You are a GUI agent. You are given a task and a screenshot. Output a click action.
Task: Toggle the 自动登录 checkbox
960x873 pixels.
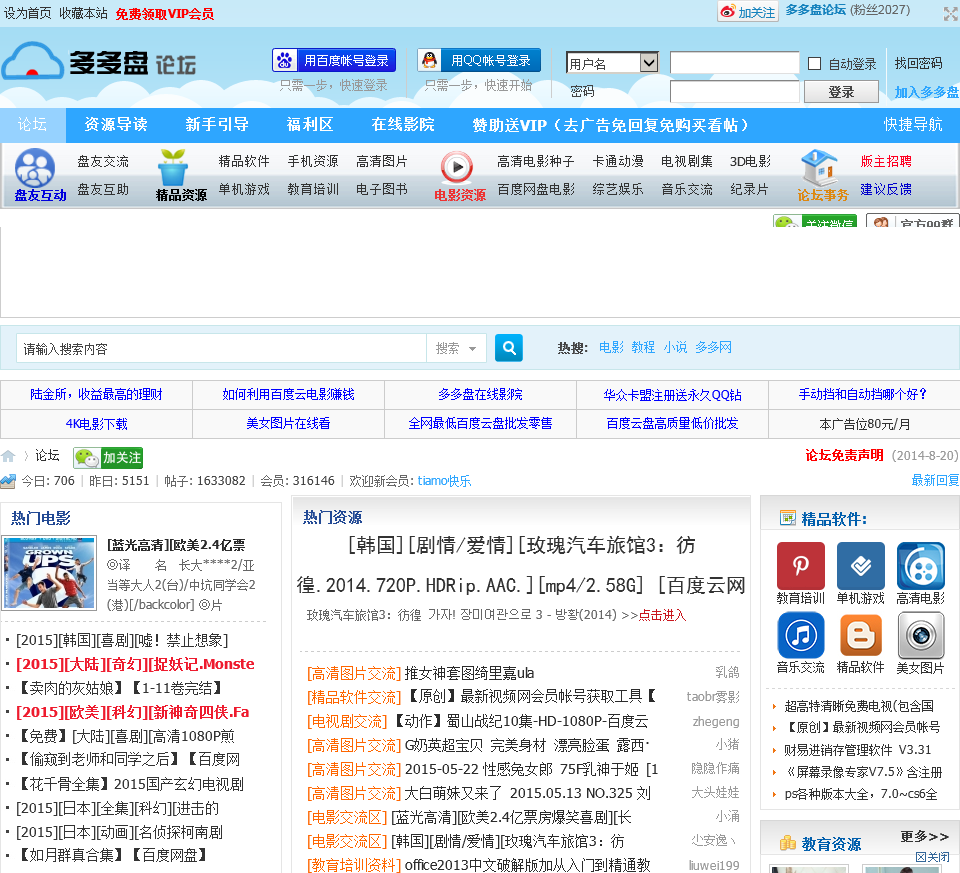(x=814, y=63)
